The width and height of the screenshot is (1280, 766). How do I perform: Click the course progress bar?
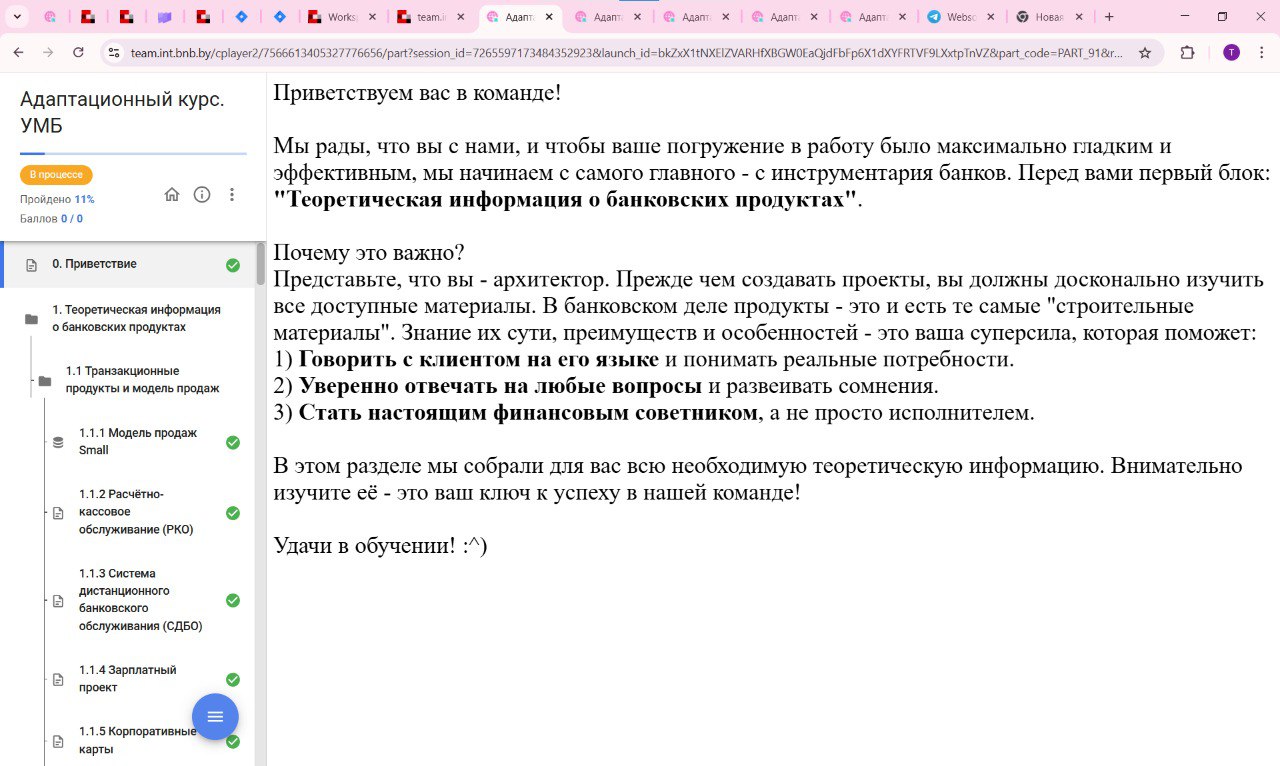click(133, 154)
